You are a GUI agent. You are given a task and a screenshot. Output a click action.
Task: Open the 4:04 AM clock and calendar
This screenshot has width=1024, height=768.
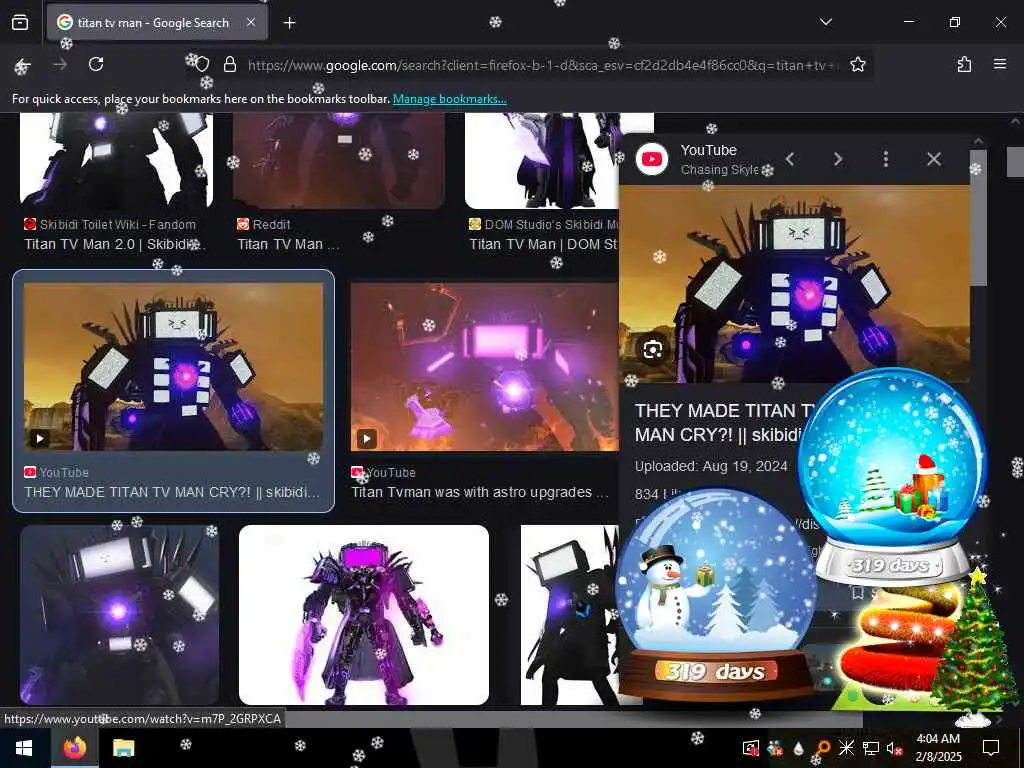[938, 748]
